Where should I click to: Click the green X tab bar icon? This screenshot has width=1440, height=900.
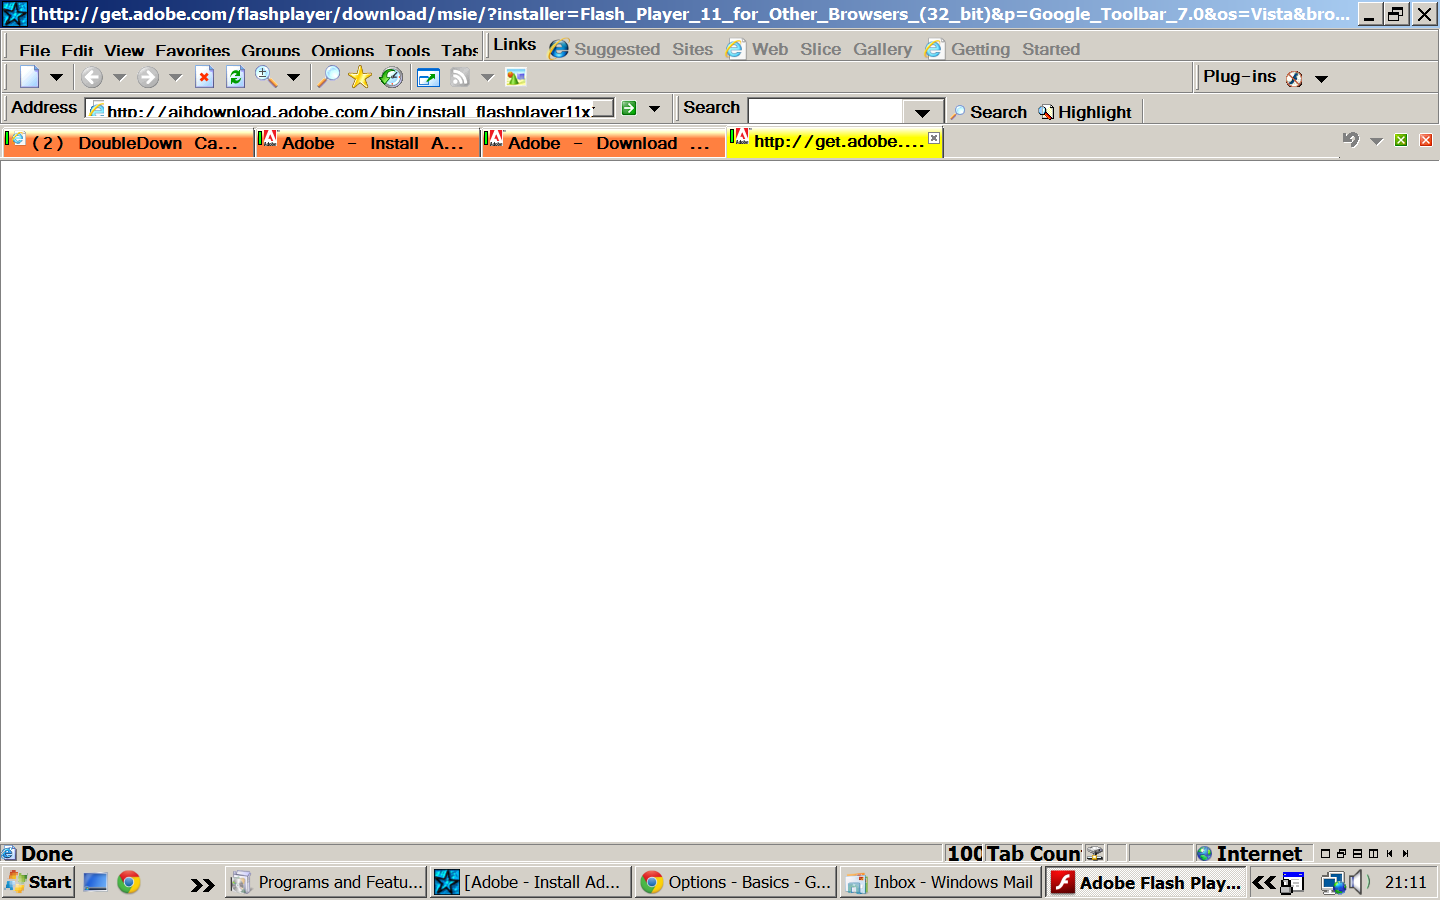click(x=1401, y=140)
